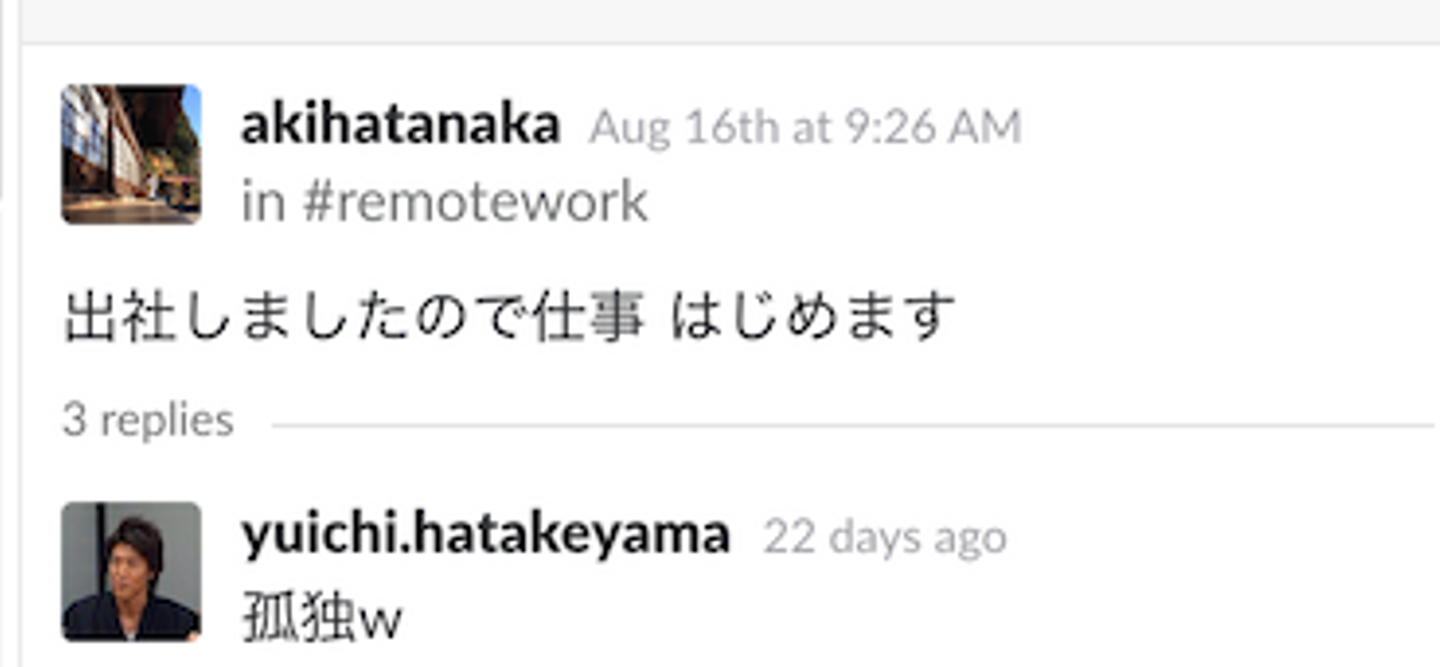Click the yuichi.hatakeyama username
The height and width of the screenshot is (667, 1440).
coord(486,536)
